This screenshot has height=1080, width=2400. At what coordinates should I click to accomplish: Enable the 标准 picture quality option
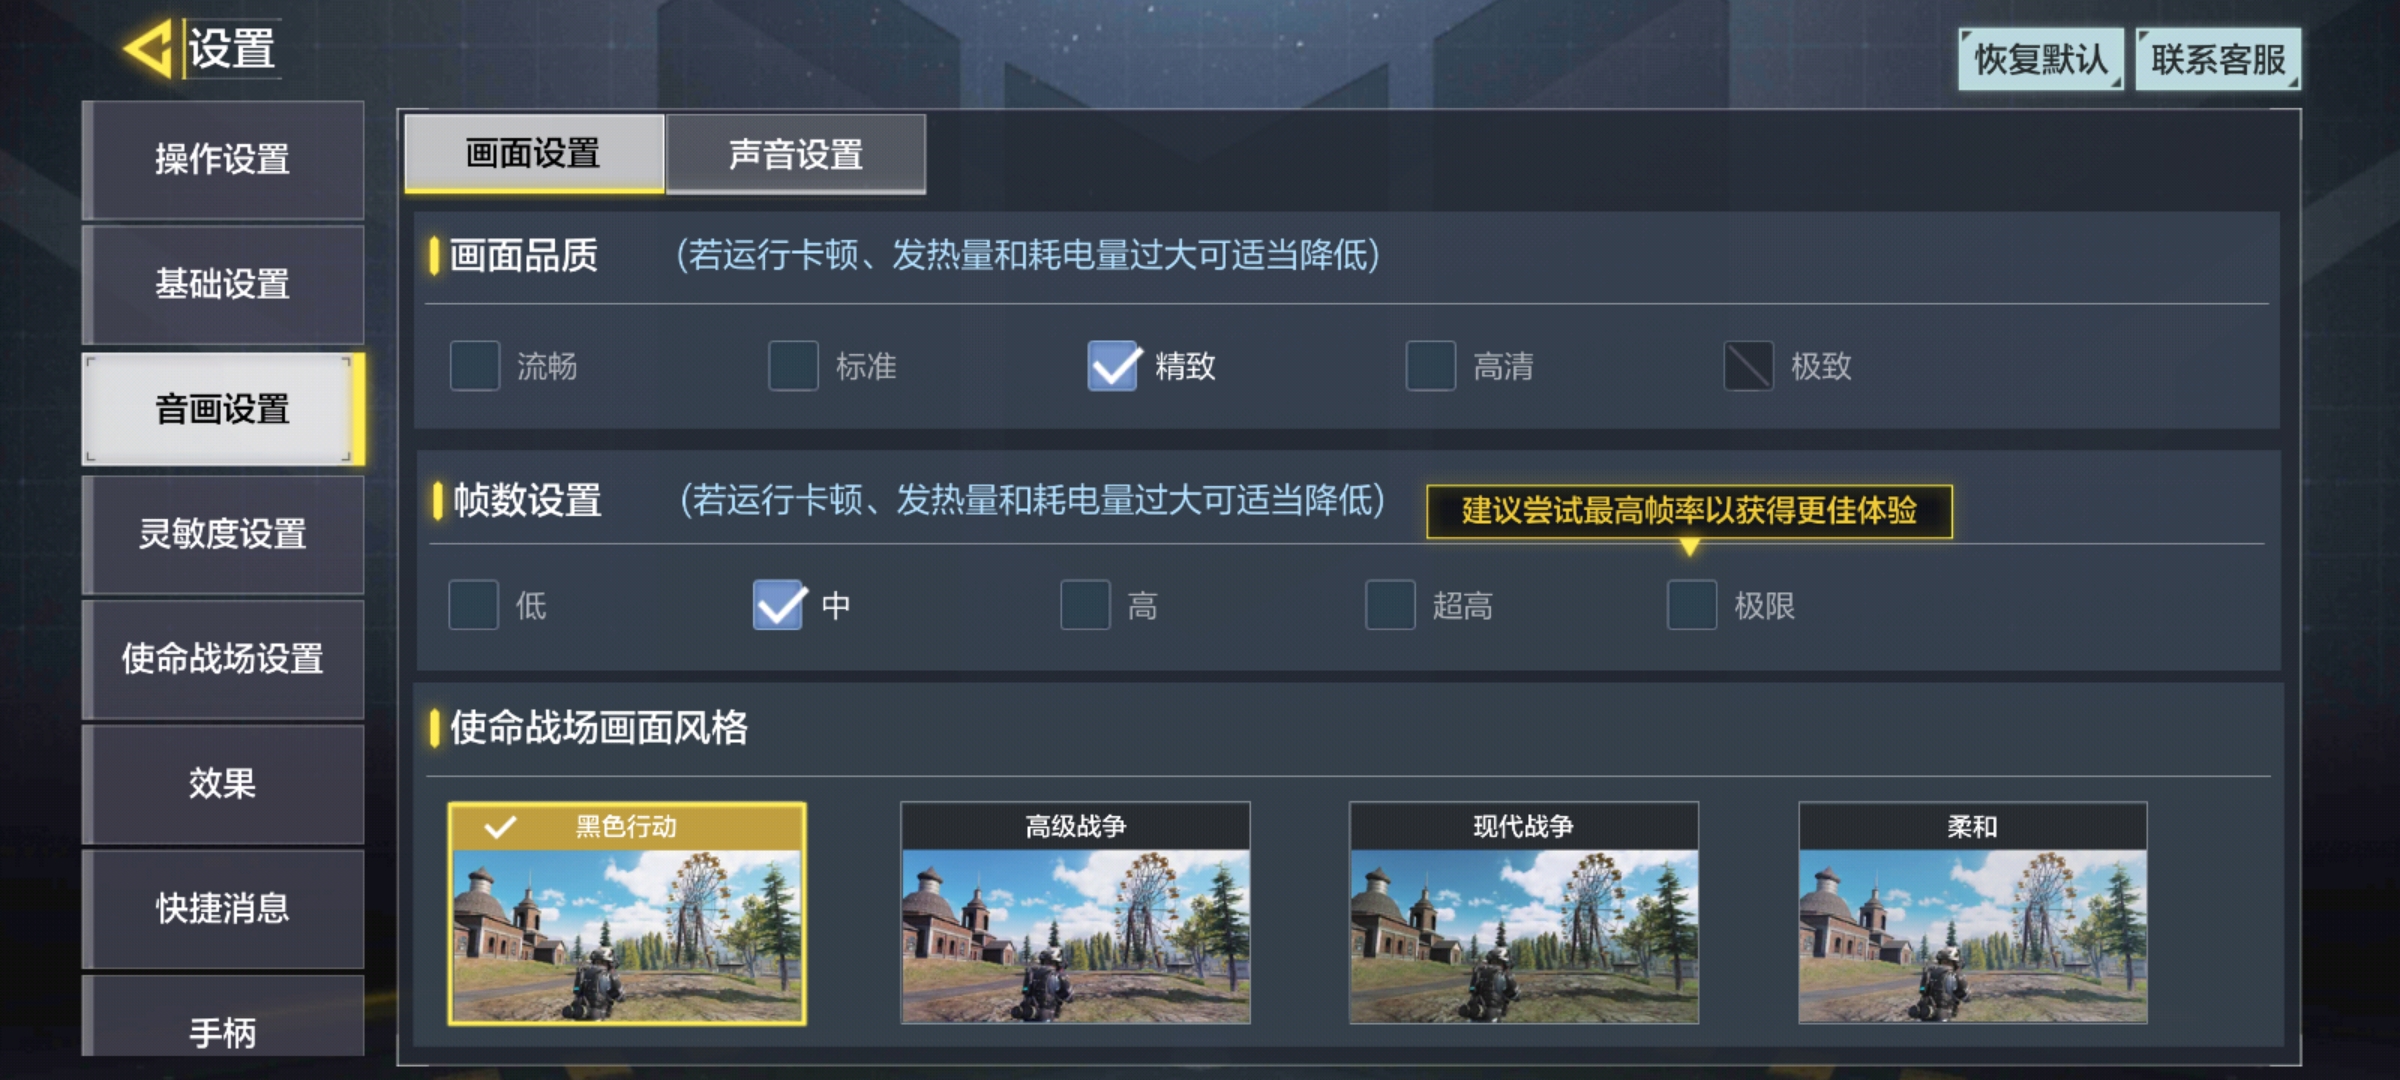point(793,366)
